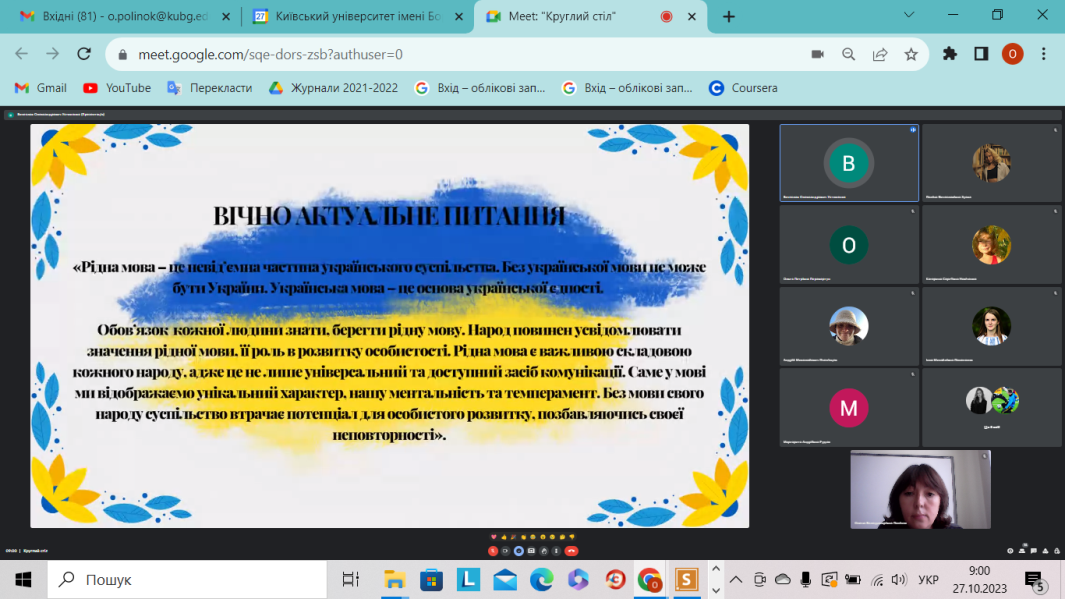The height and width of the screenshot is (599, 1065).
Task: Show the participants people panel
Action: click(x=1022, y=551)
